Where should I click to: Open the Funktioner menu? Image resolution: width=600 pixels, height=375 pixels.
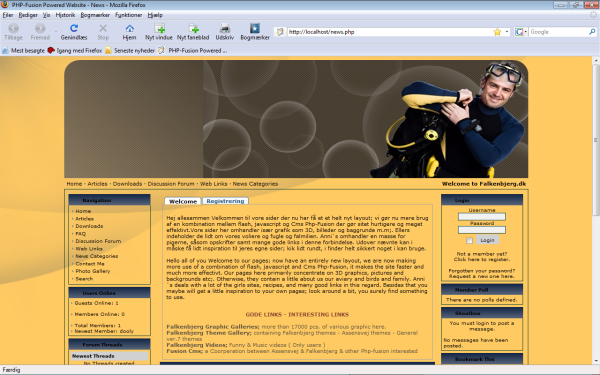(x=128, y=15)
